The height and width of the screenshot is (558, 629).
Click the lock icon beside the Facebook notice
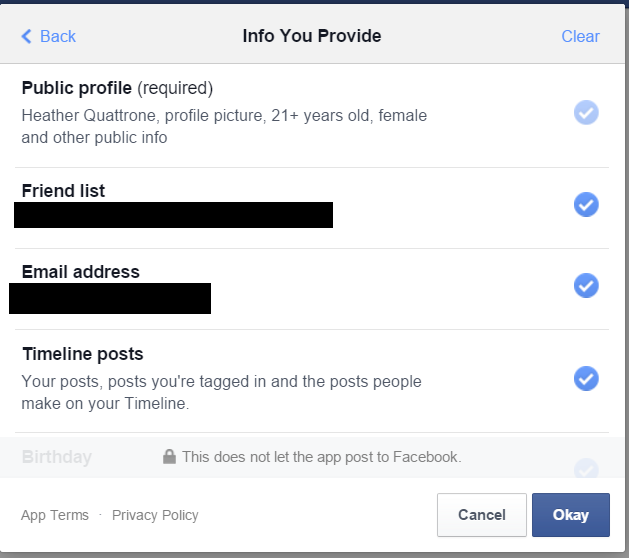[x=169, y=457]
